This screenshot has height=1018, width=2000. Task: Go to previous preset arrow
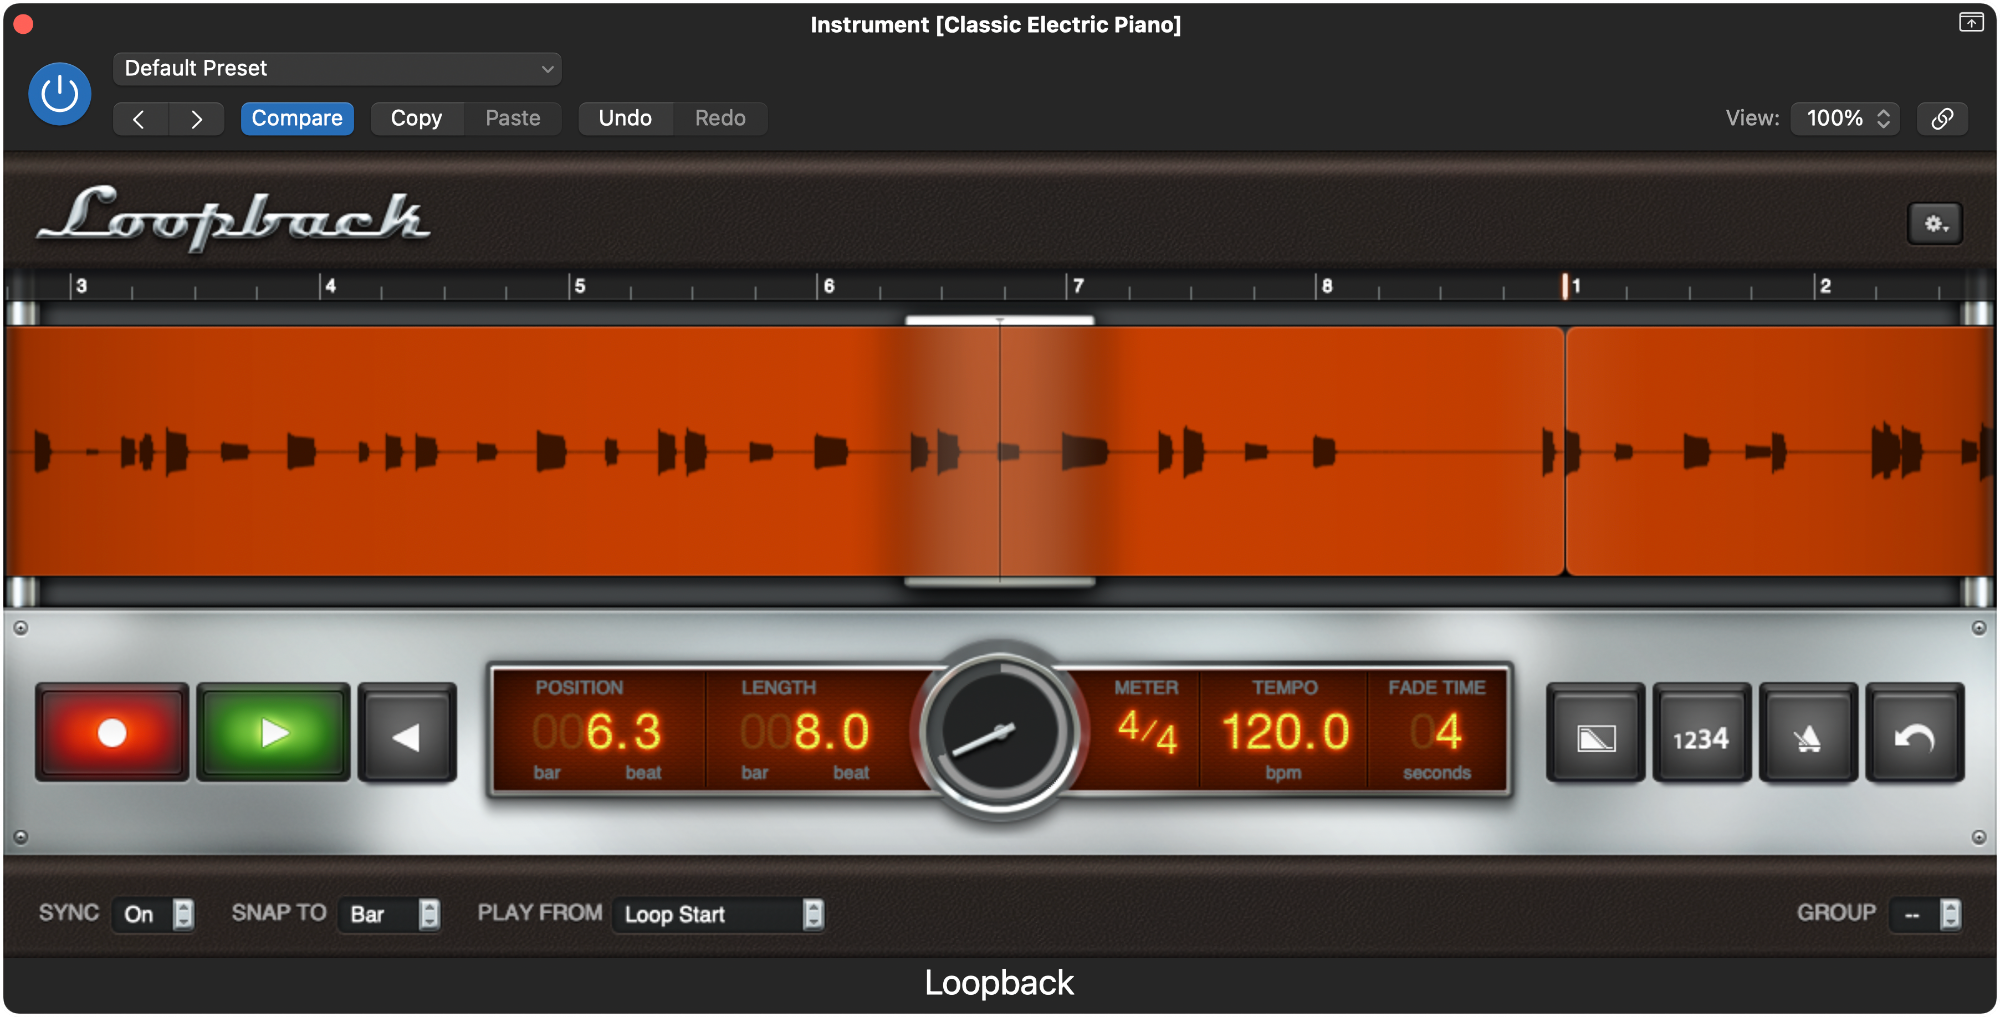[x=140, y=119]
